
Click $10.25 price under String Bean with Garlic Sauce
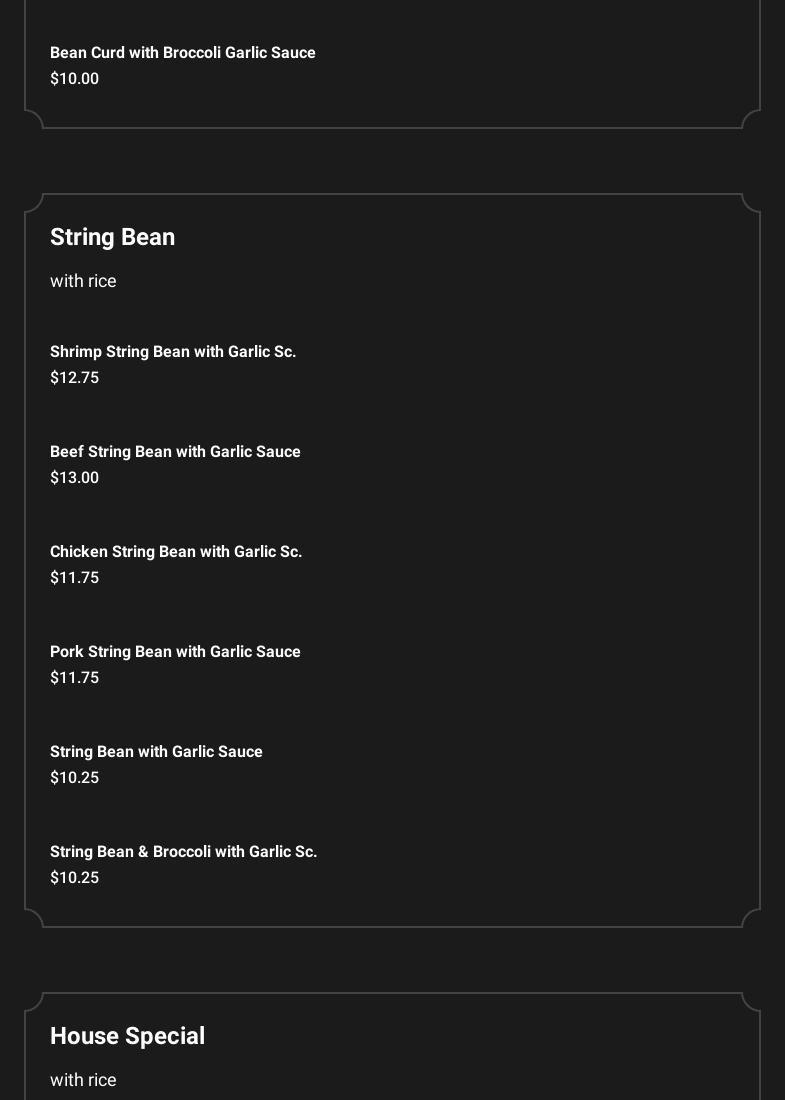[74, 778]
